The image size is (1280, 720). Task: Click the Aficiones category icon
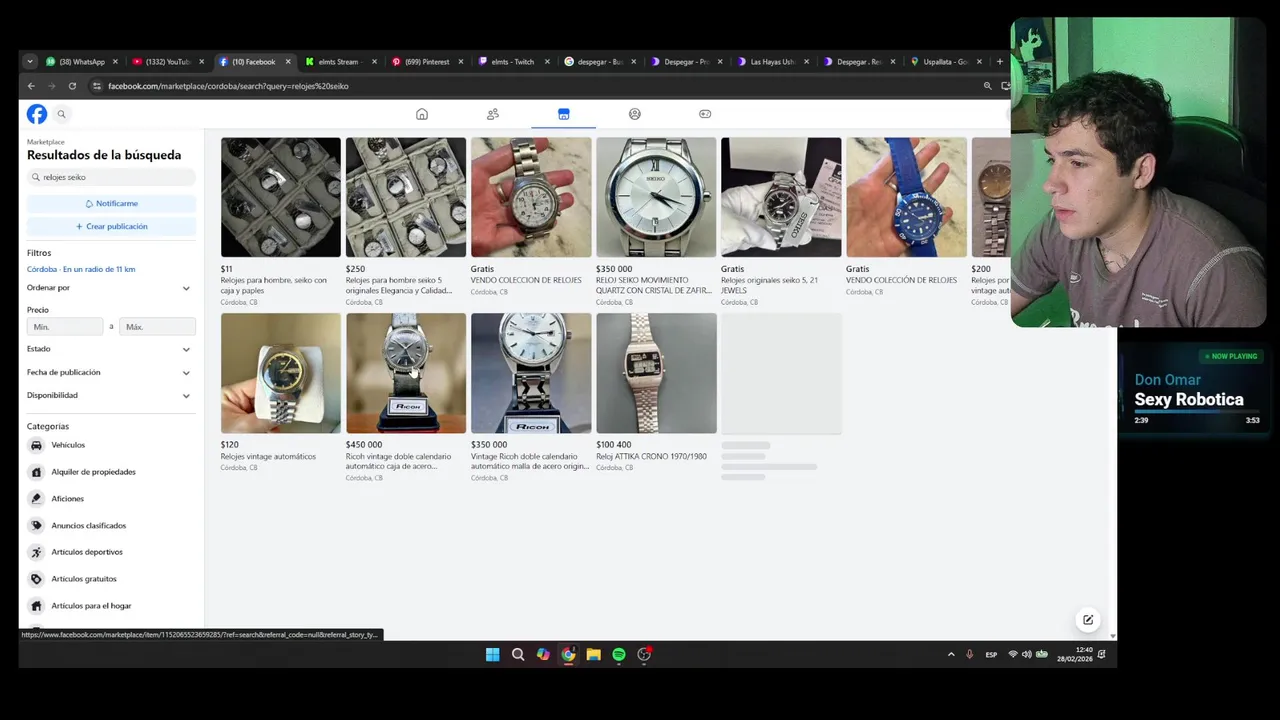point(37,499)
